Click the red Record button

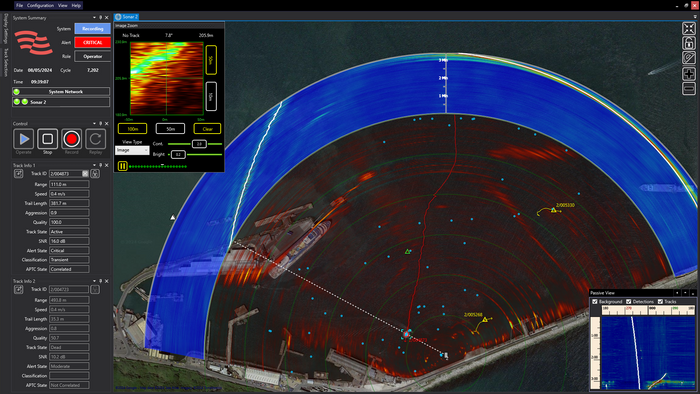(x=71, y=139)
